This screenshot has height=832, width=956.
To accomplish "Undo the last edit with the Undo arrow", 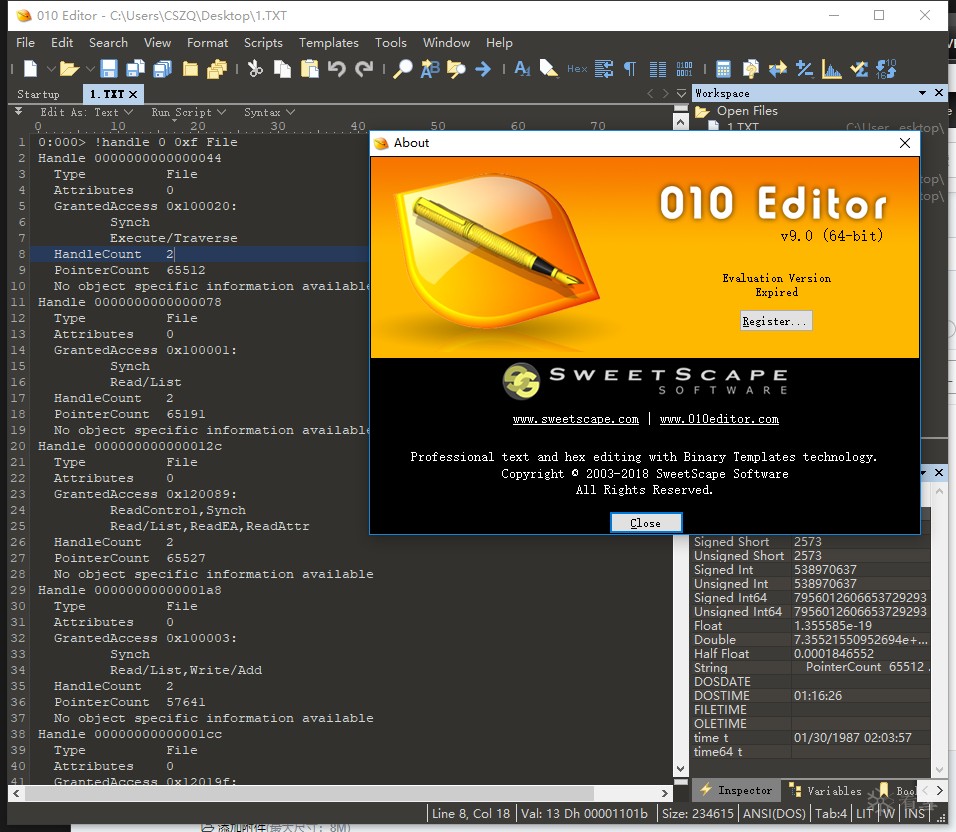I will [337, 69].
